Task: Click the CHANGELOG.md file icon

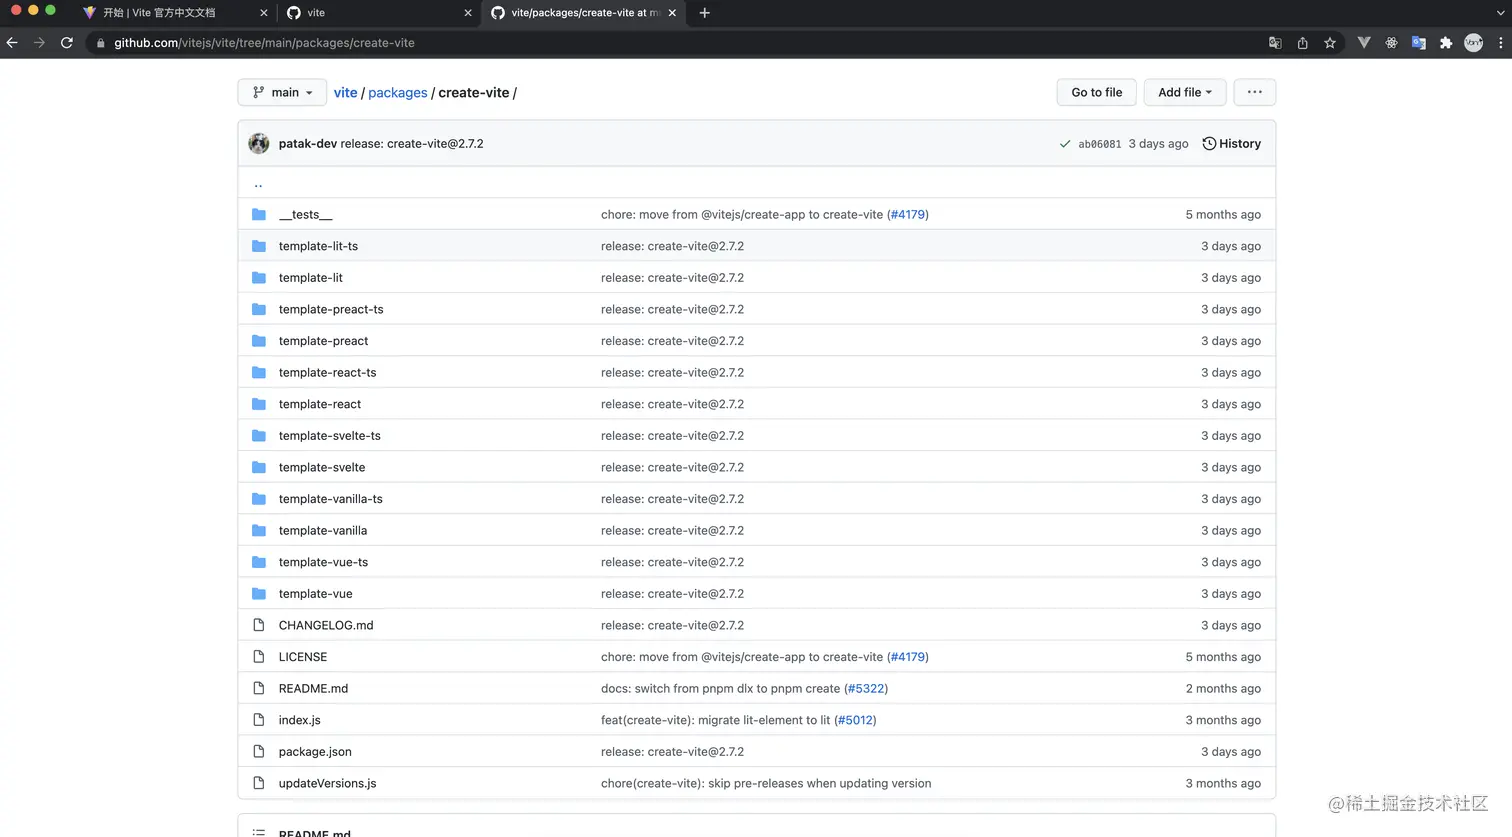Action: tap(259, 625)
